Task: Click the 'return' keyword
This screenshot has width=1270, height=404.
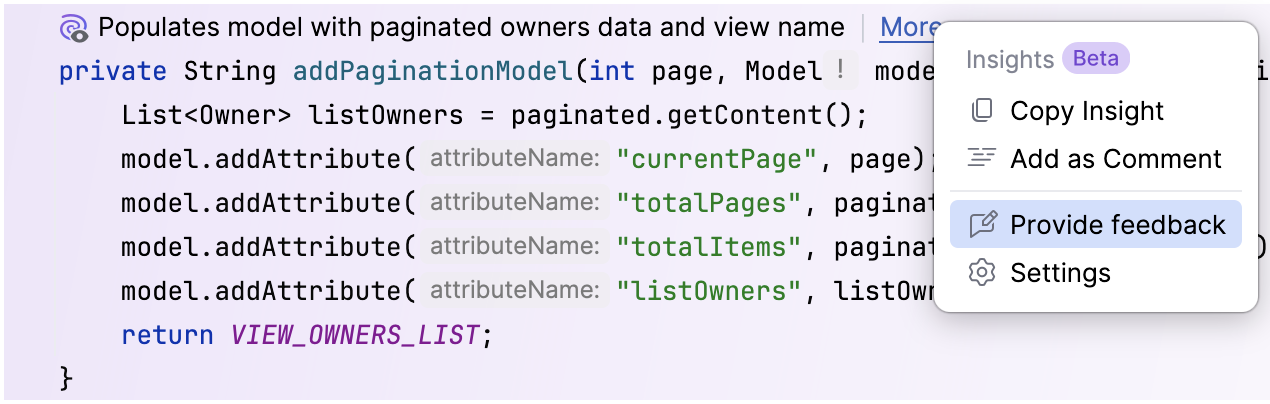Action: coord(167,334)
